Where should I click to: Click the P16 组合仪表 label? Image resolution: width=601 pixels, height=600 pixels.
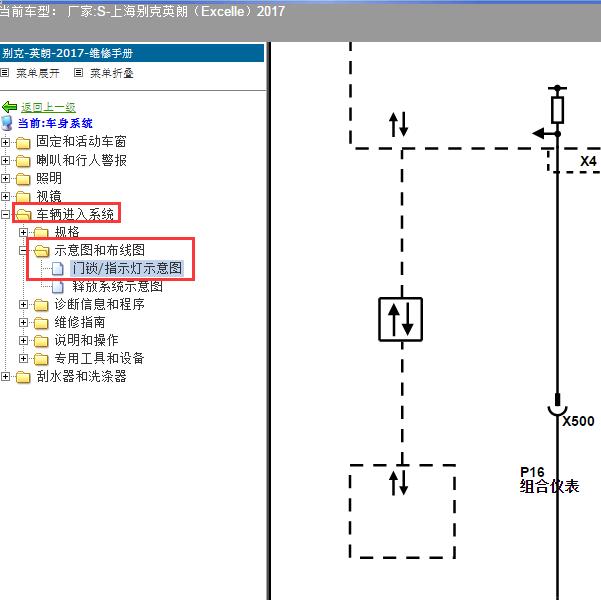click(x=549, y=480)
